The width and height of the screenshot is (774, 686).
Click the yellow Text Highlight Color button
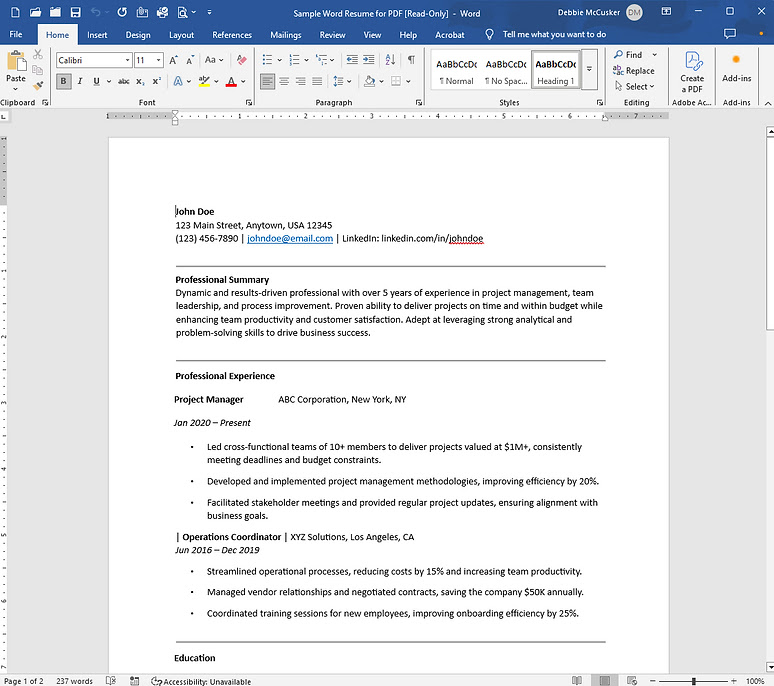point(203,81)
